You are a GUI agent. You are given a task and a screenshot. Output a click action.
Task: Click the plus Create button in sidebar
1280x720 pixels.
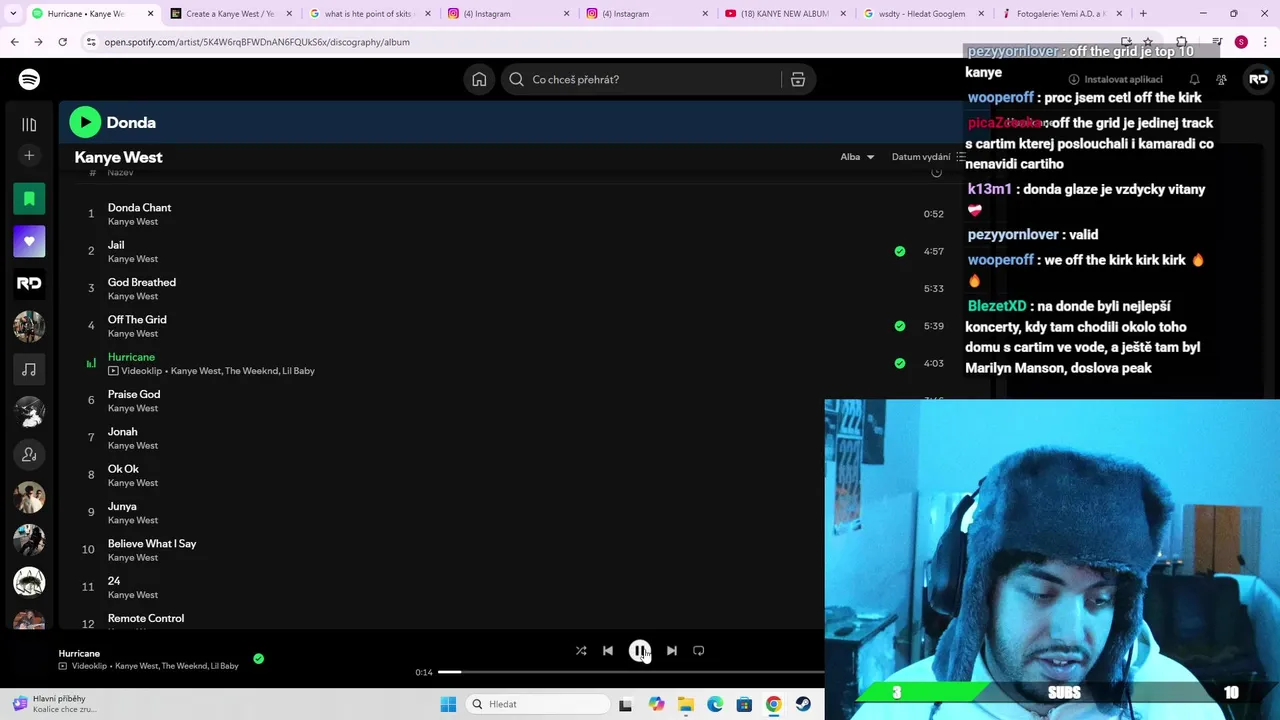click(x=29, y=156)
